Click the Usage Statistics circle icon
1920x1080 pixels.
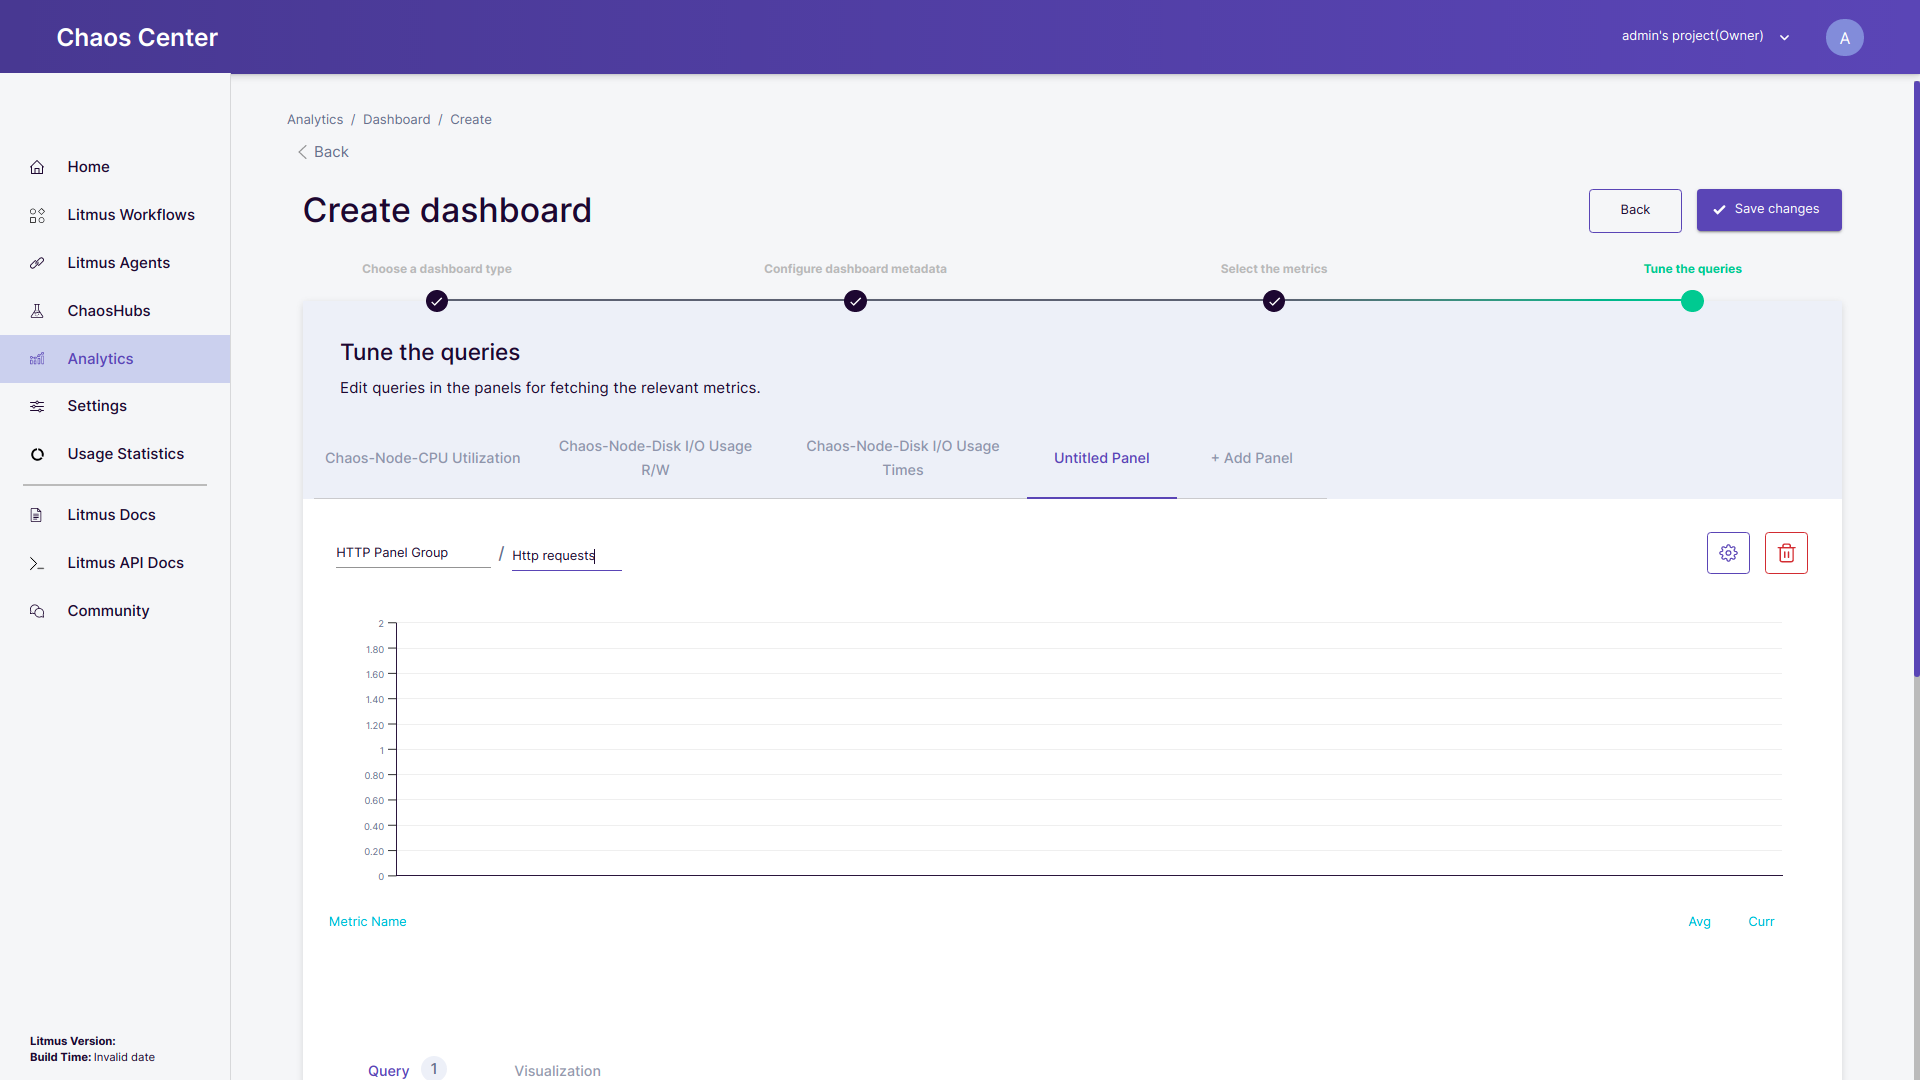(x=37, y=454)
